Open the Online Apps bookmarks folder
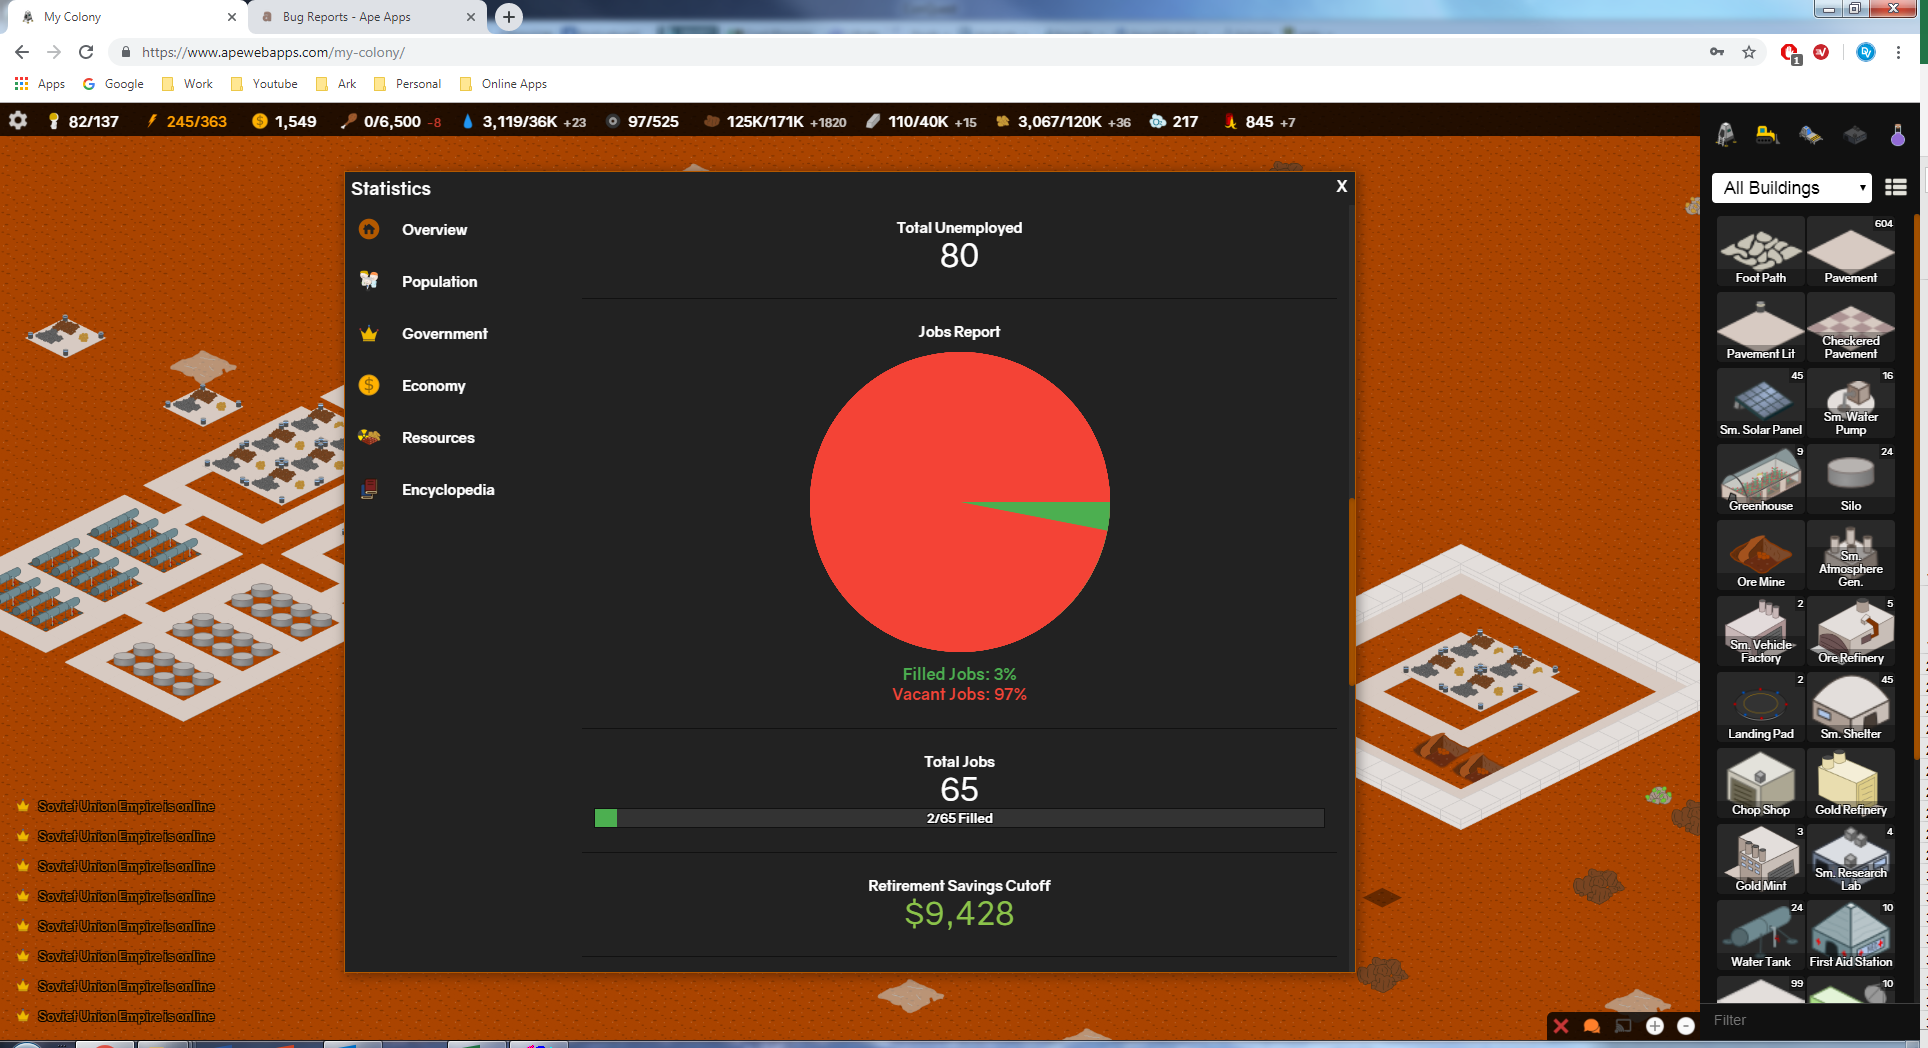Image resolution: width=1928 pixels, height=1048 pixels. 504,84
